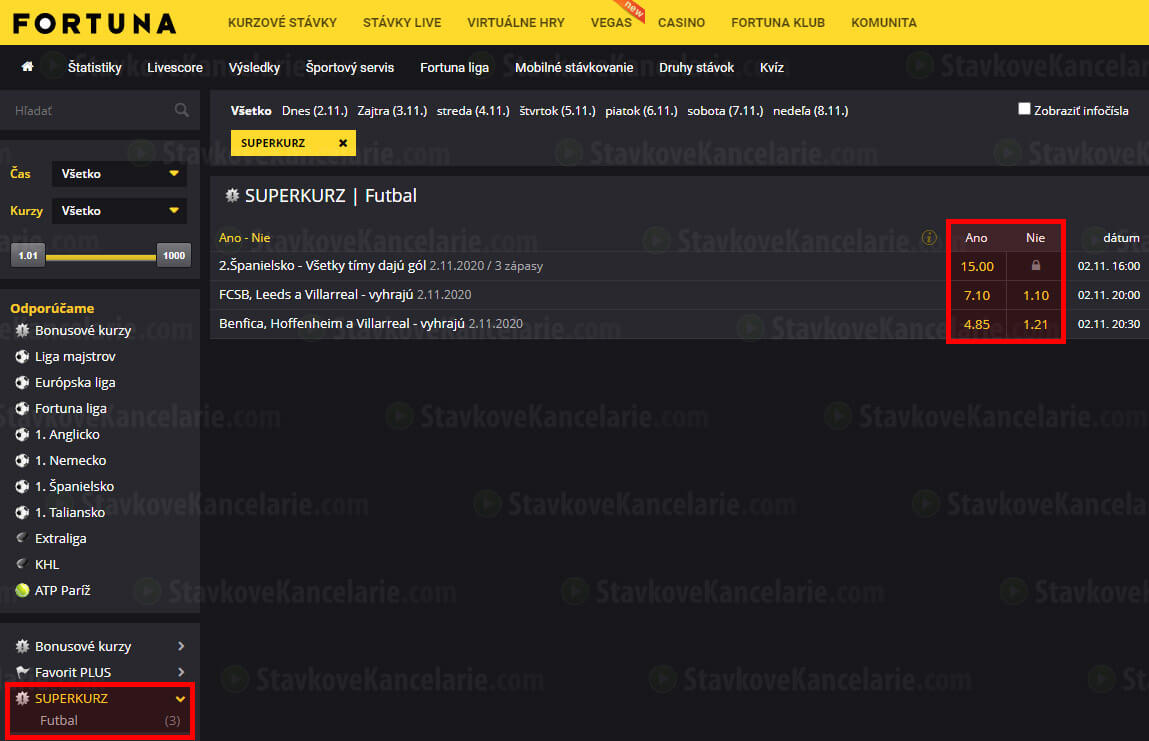
Task: Click the Európska liga football icon
Action: click(22, 383)
